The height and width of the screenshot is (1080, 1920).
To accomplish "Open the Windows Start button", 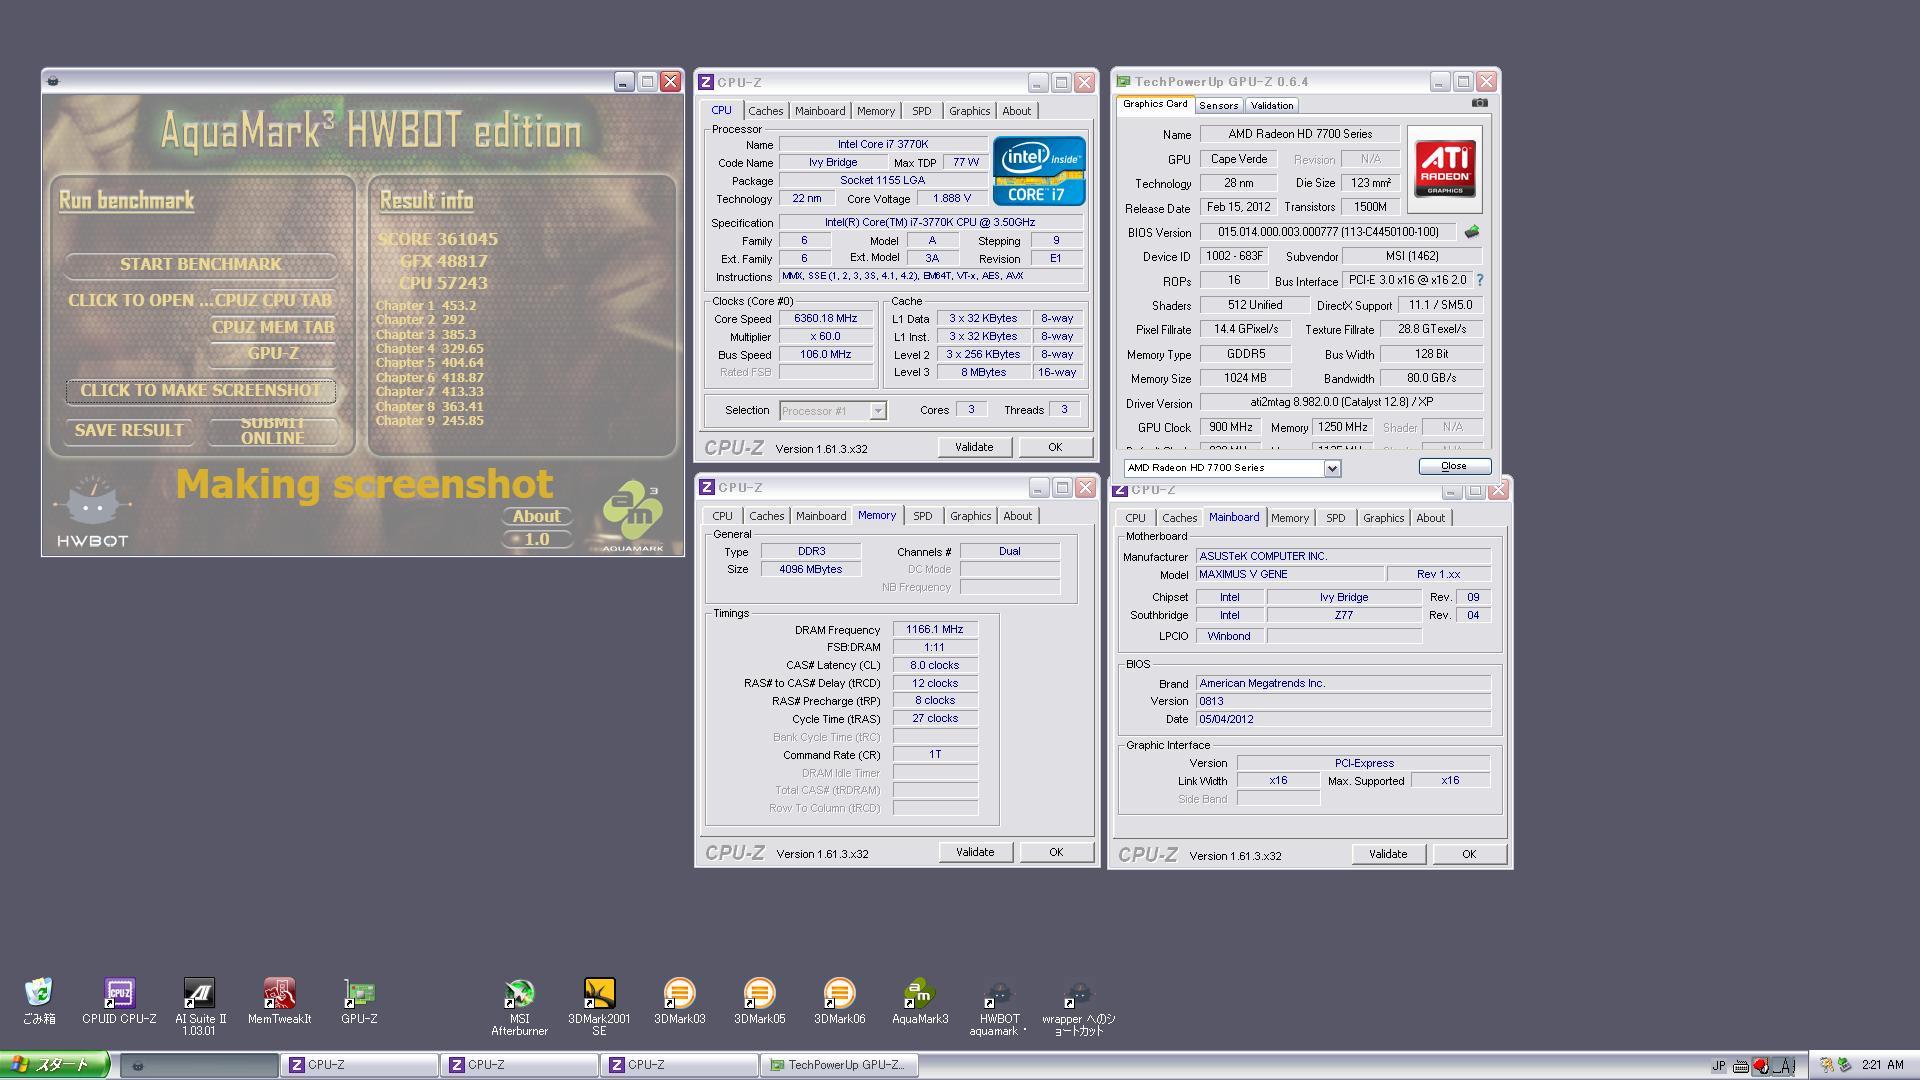I will 54,1065.
